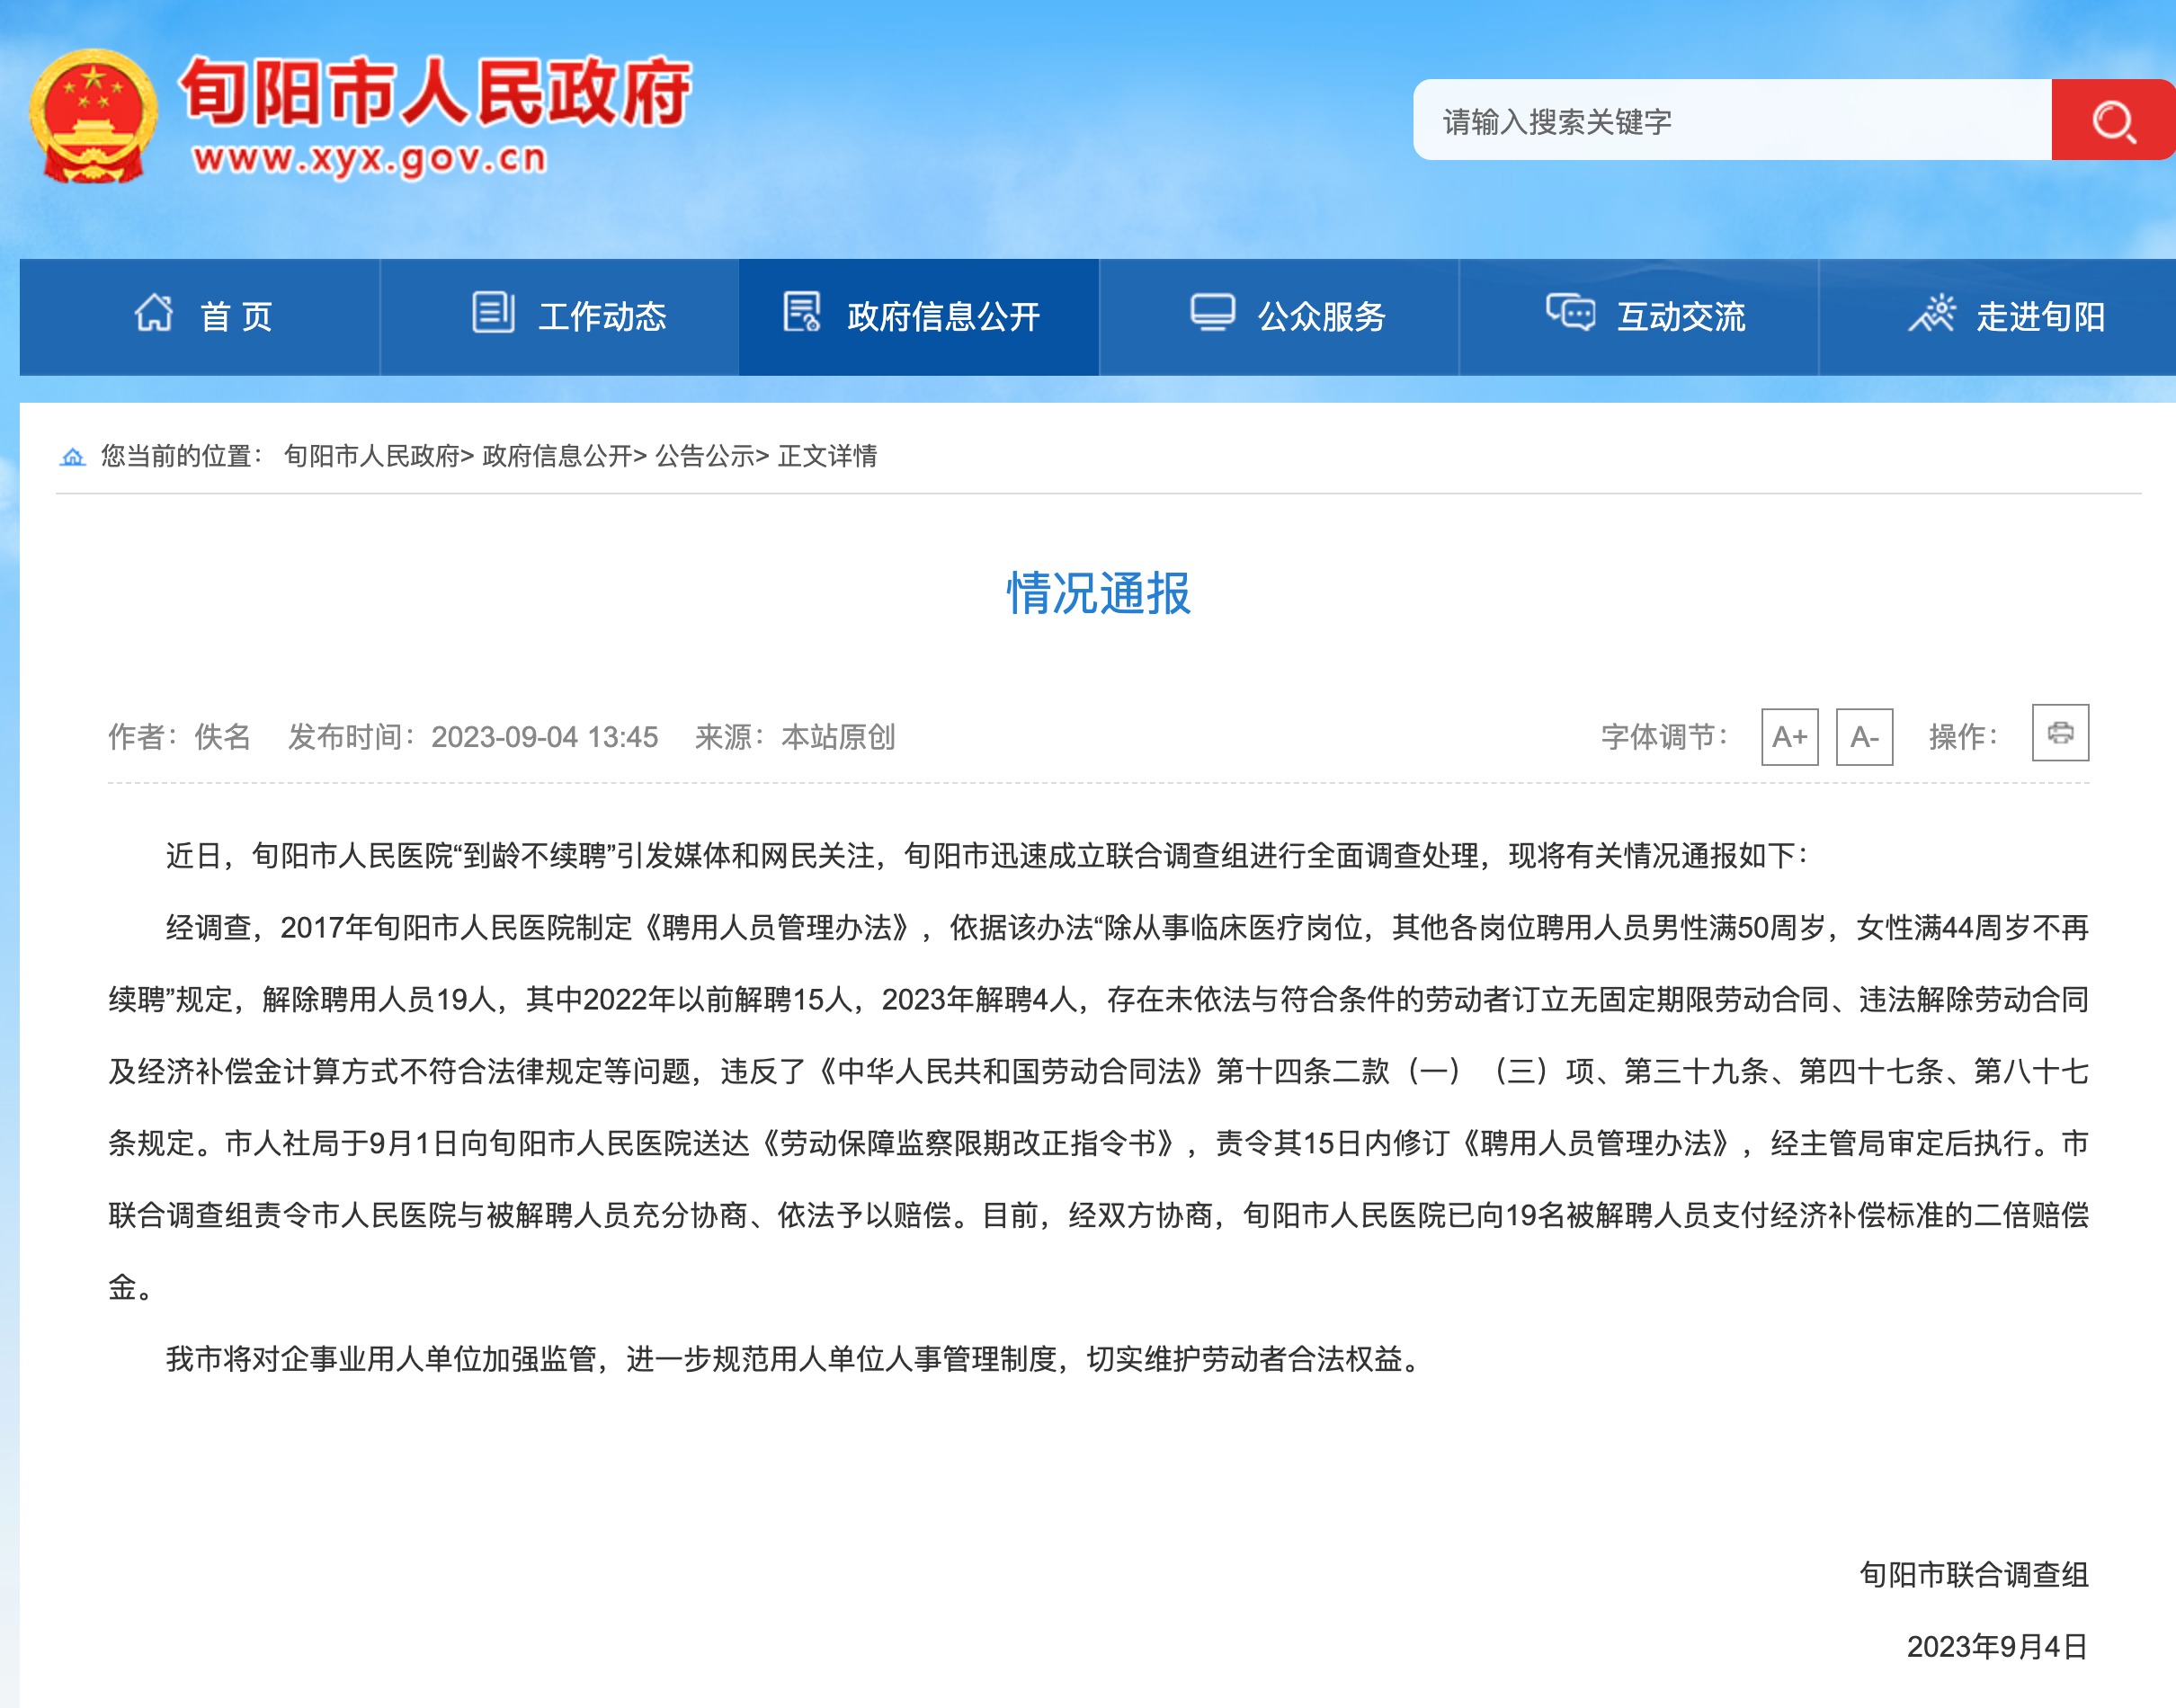Decrease font size with A- button
Viewport: 2176px width, 1708px height.
coord(1864,737)
